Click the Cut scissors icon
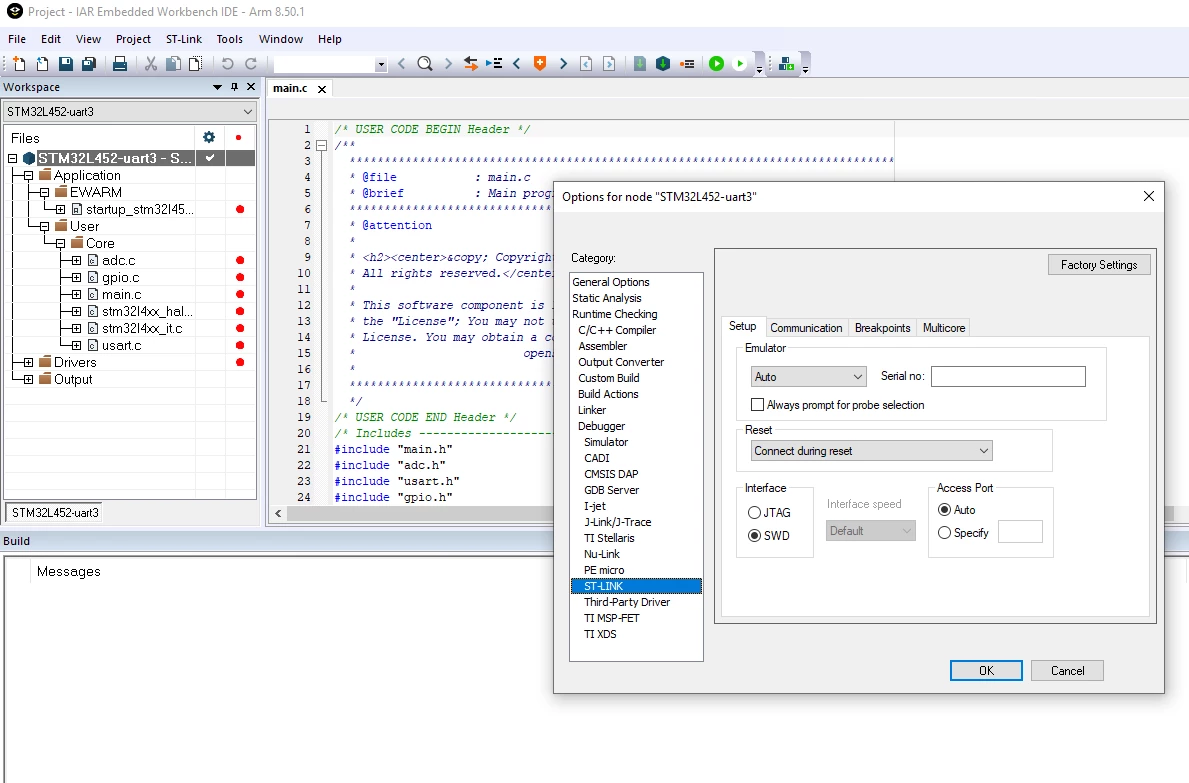The height and width of the screenshot is (783, 1189). [x=151, y=64]
